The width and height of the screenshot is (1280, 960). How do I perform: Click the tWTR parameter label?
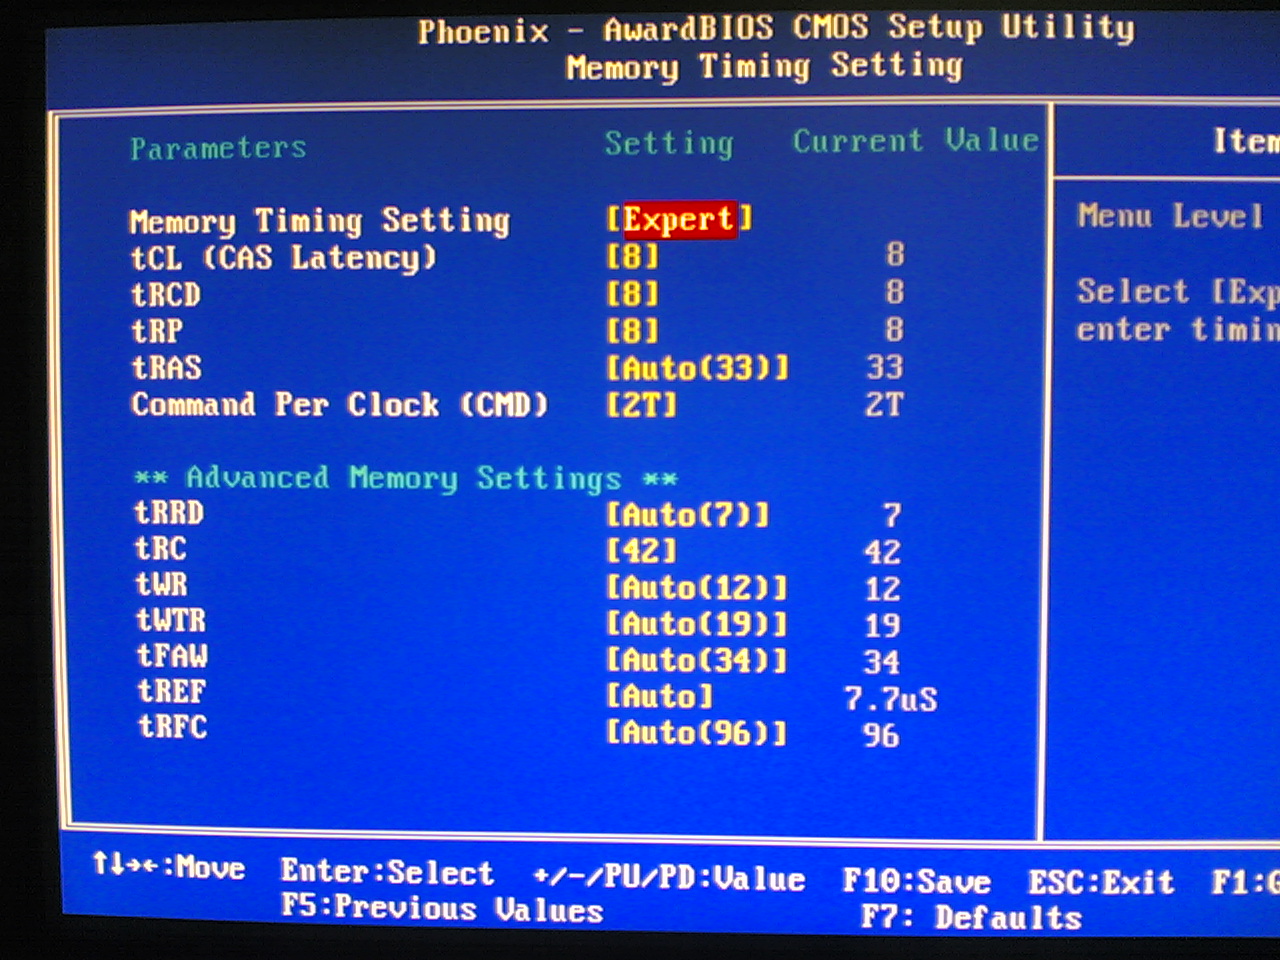coord(171,621)
